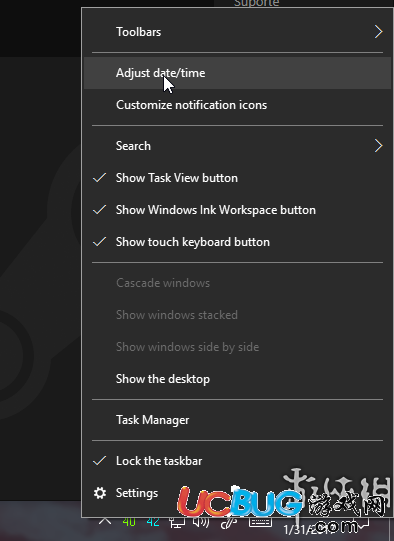
Task: Open the touch keyboard tray icon
Action: pos(260,522)
